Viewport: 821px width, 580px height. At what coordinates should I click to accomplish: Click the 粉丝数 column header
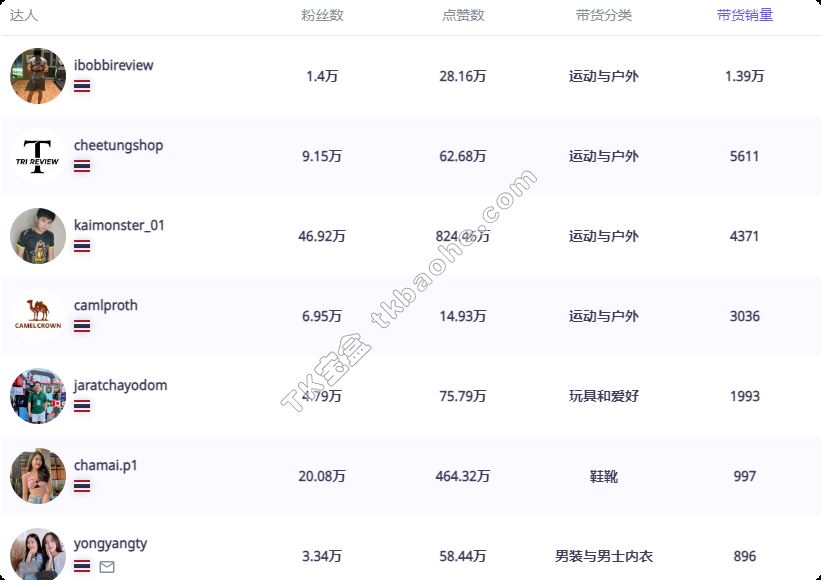[322, 15]
